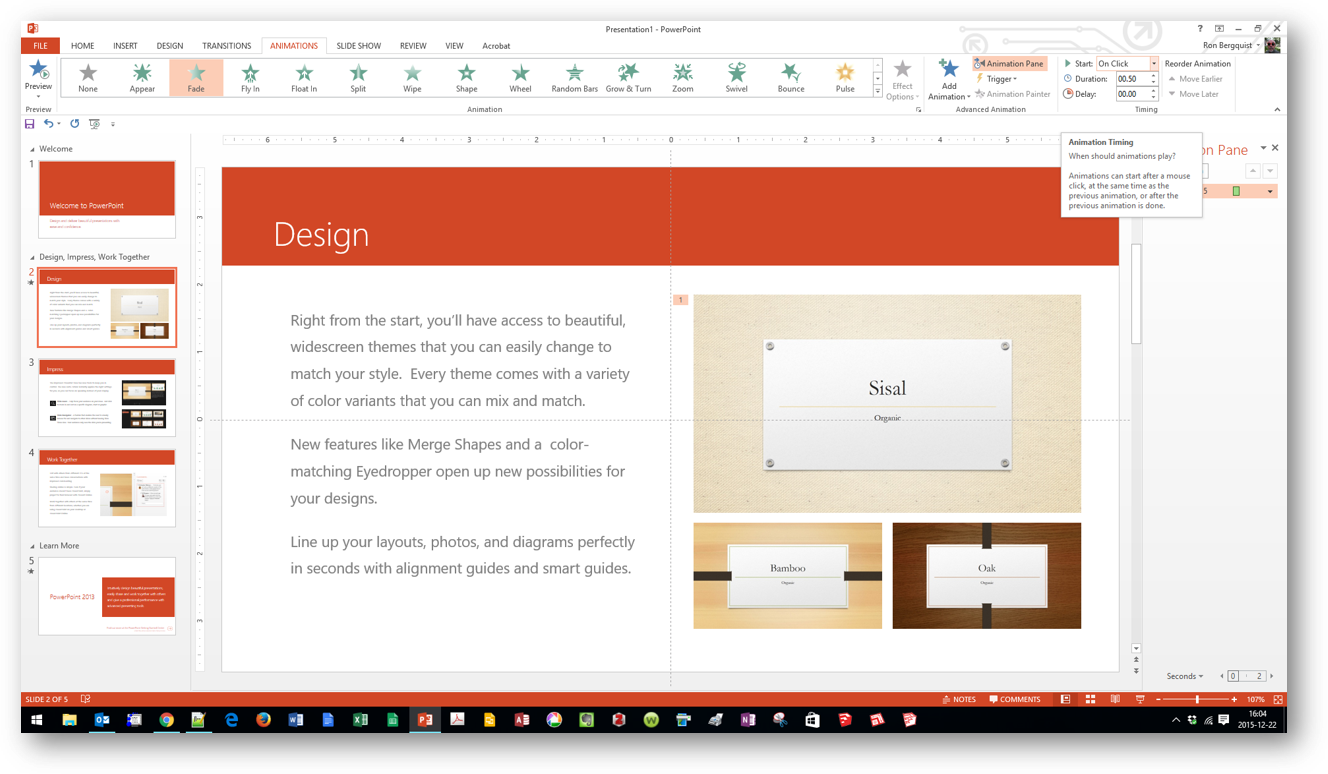
Task: Click the Zoom Out minus button
Action: 1158,699
